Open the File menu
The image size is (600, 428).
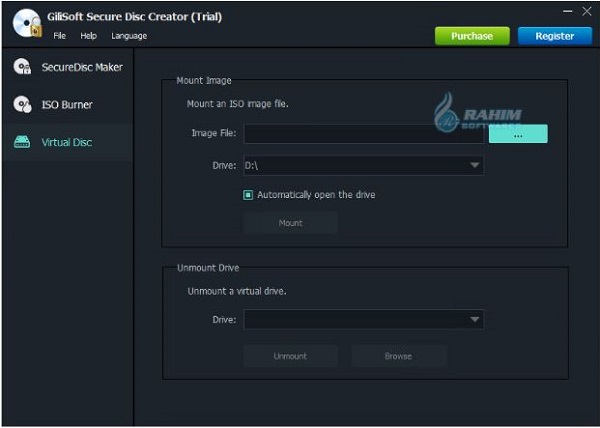pyautogui.click(x=59, y=36)
